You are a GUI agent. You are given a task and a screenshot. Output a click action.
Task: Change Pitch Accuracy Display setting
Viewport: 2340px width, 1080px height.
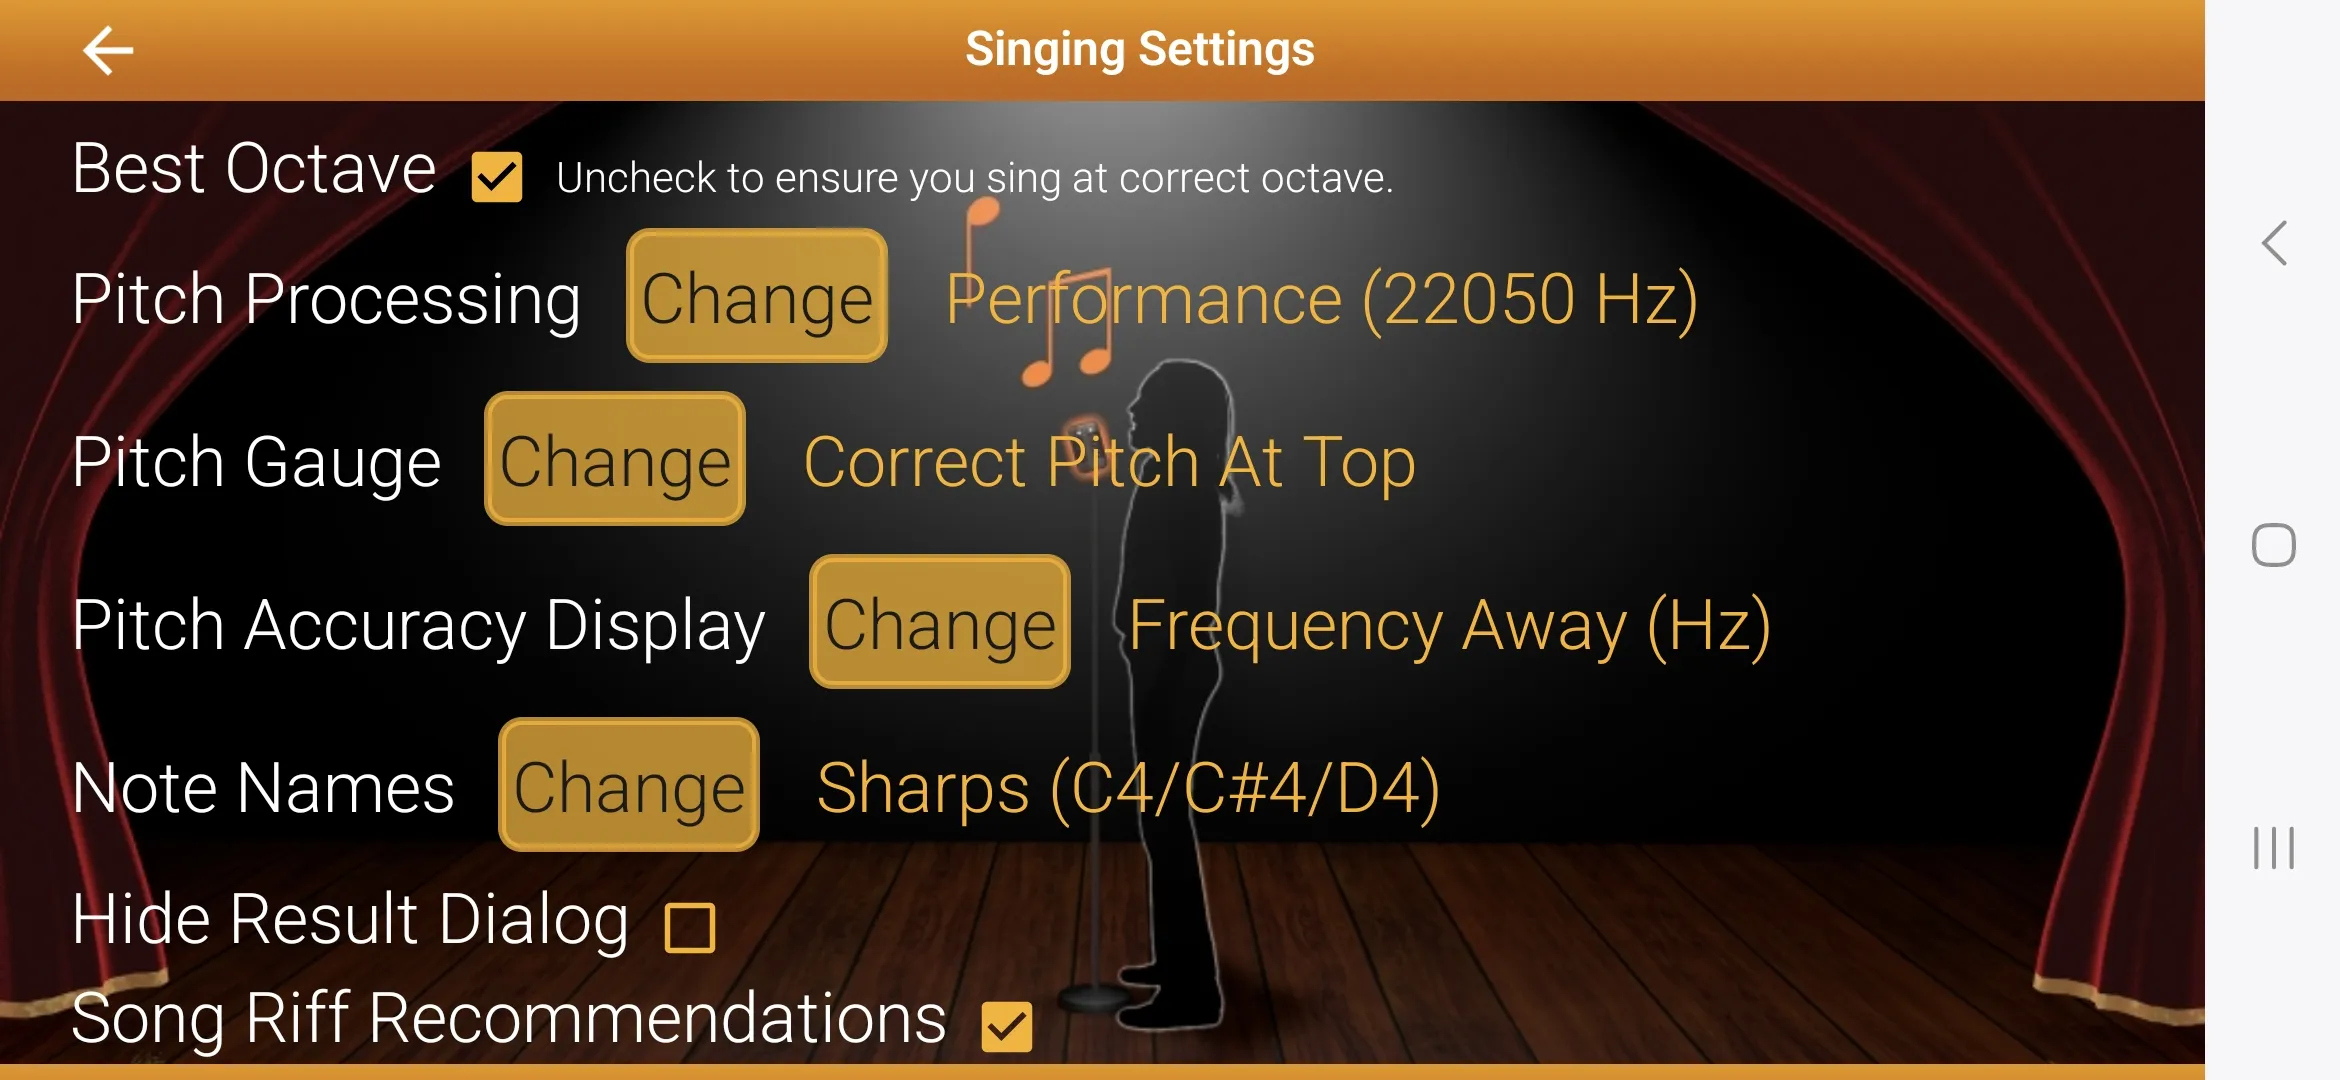939,624
